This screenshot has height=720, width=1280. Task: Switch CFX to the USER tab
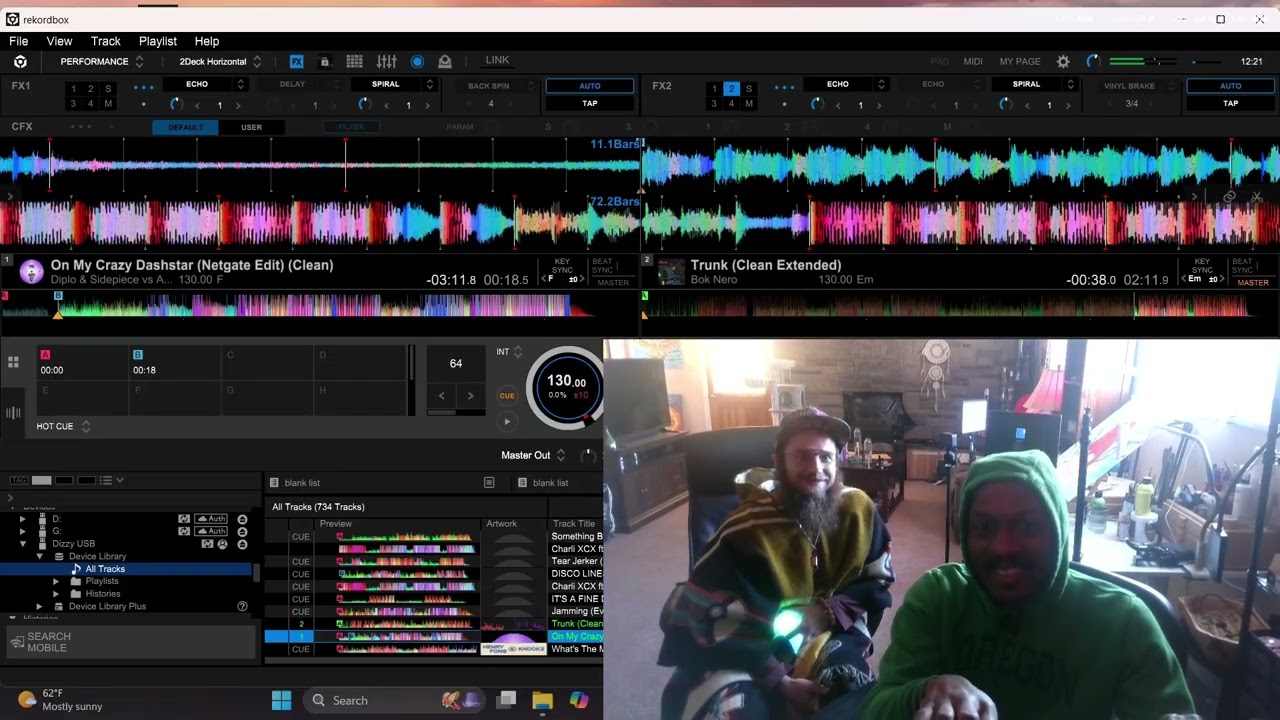point(251,127)
